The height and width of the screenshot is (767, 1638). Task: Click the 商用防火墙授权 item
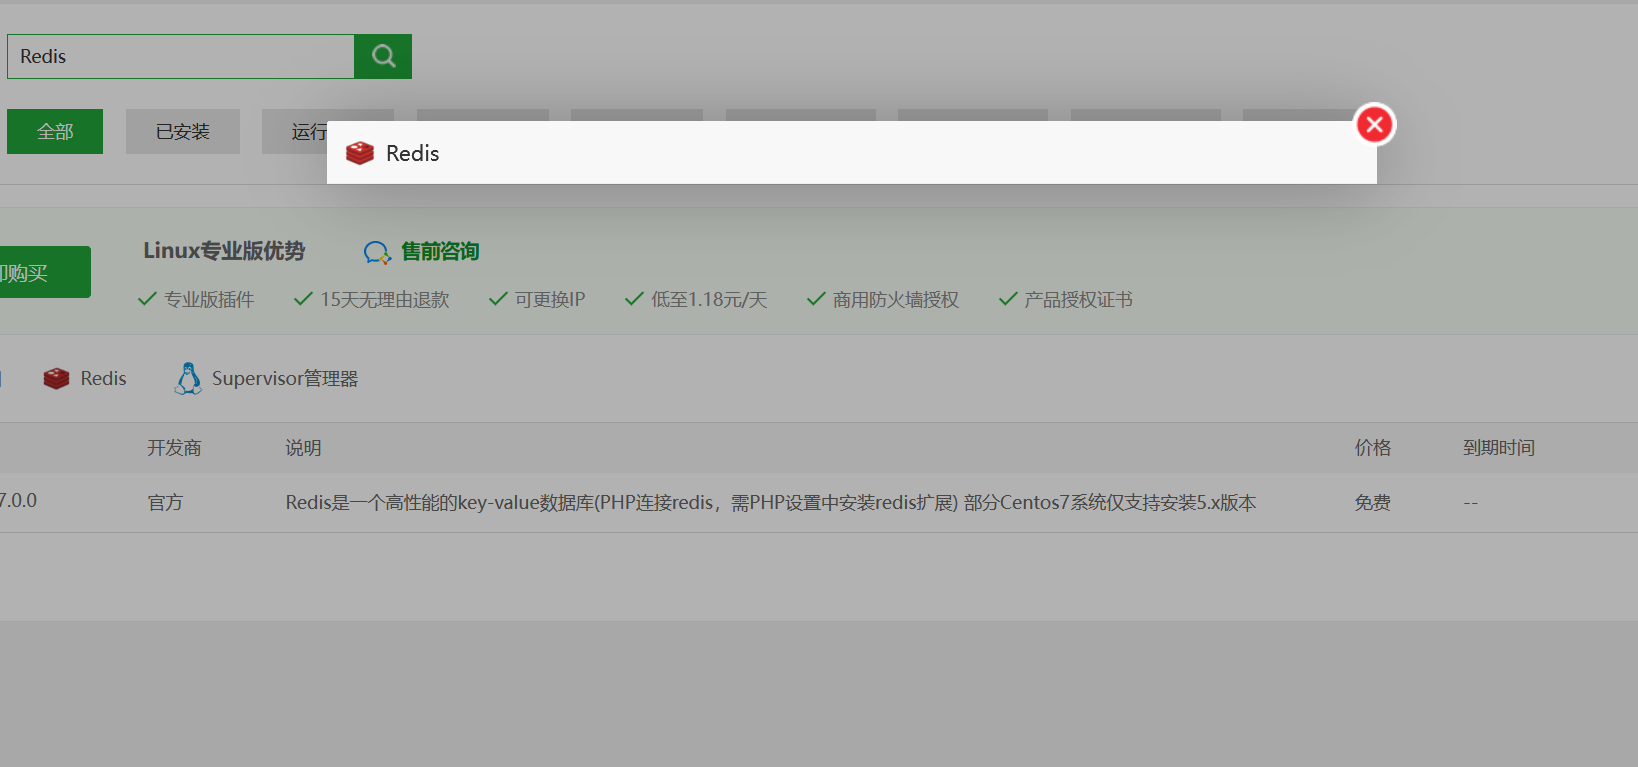883,299
